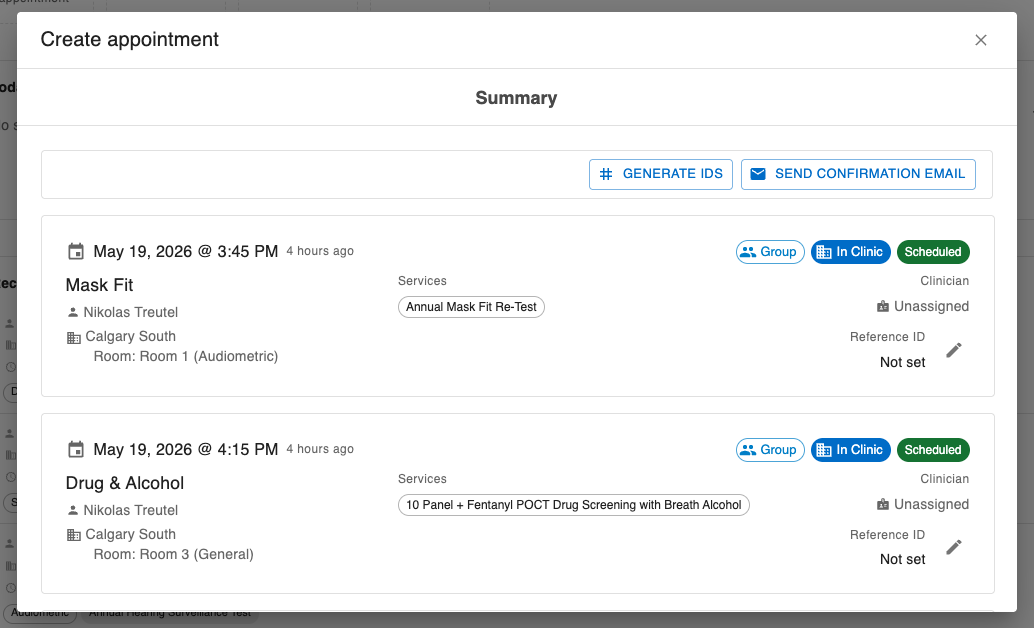Click Not set reference value in Drug & Alcohol card

(903, 559)
